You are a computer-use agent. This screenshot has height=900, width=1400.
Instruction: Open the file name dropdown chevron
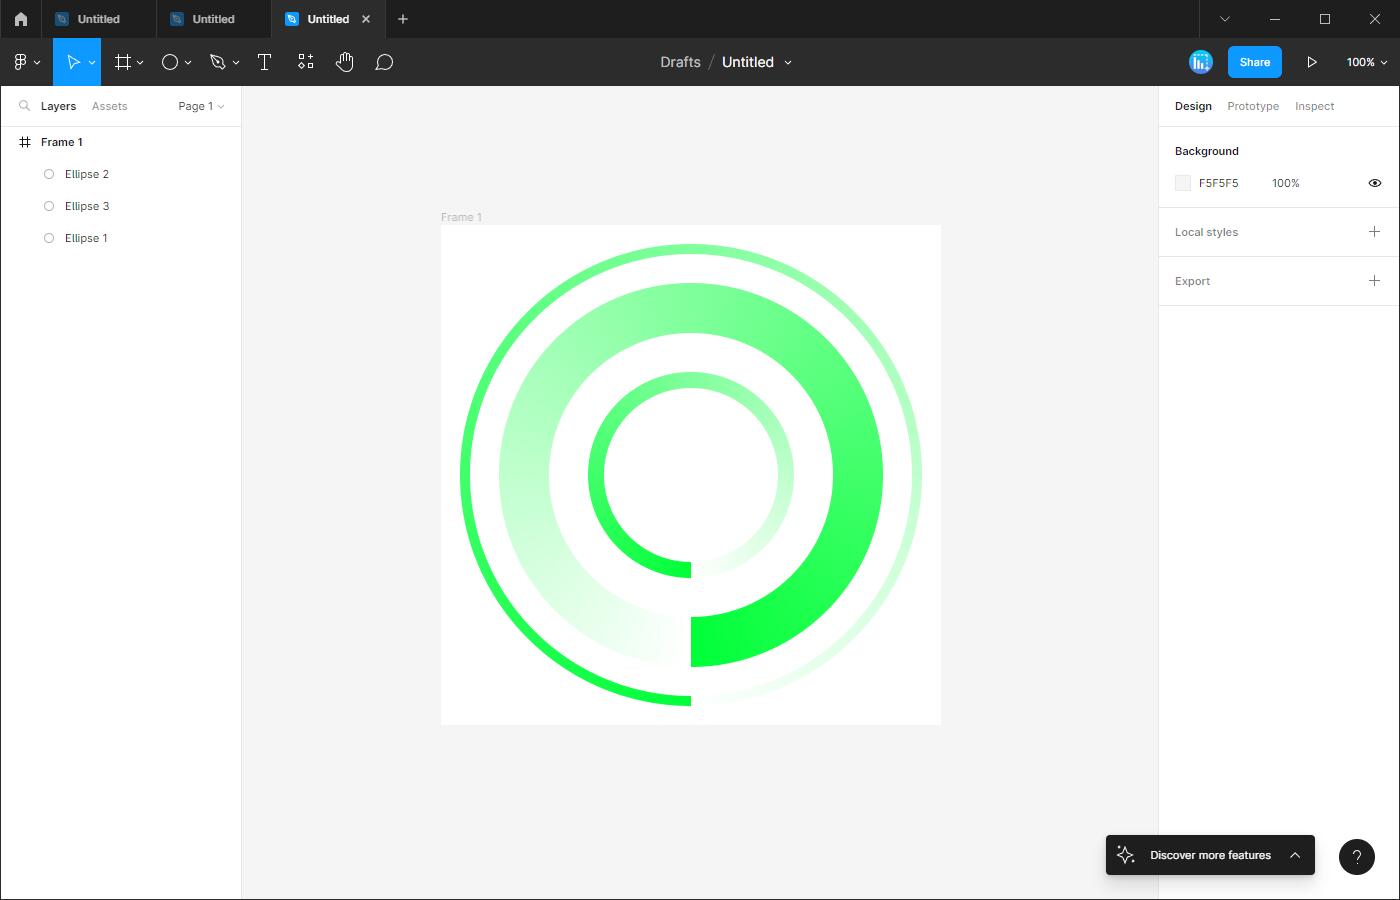(788, 62)
